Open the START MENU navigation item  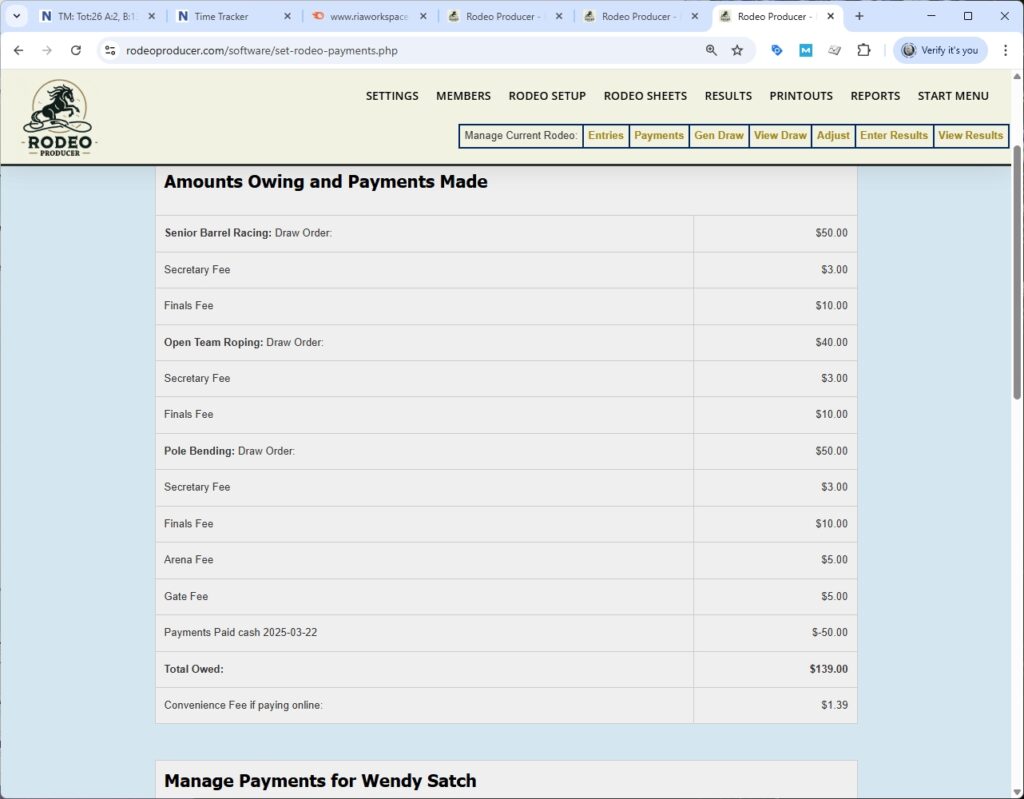tap(953, 96)
